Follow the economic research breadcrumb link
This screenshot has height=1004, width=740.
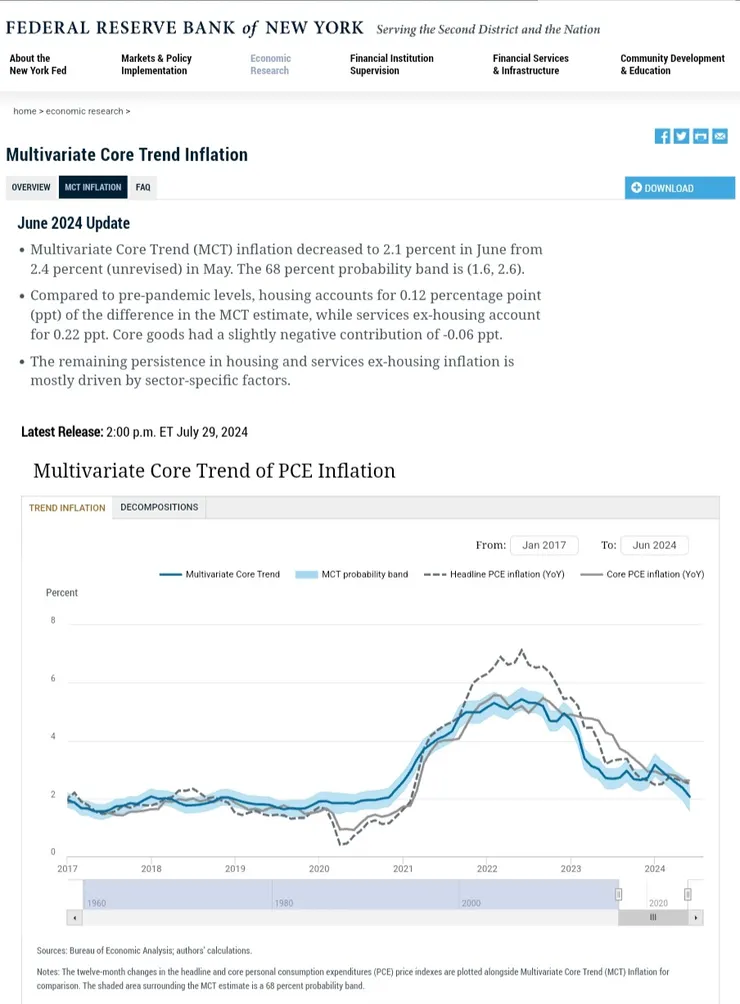pyautogui.click(x=85, y=111)
